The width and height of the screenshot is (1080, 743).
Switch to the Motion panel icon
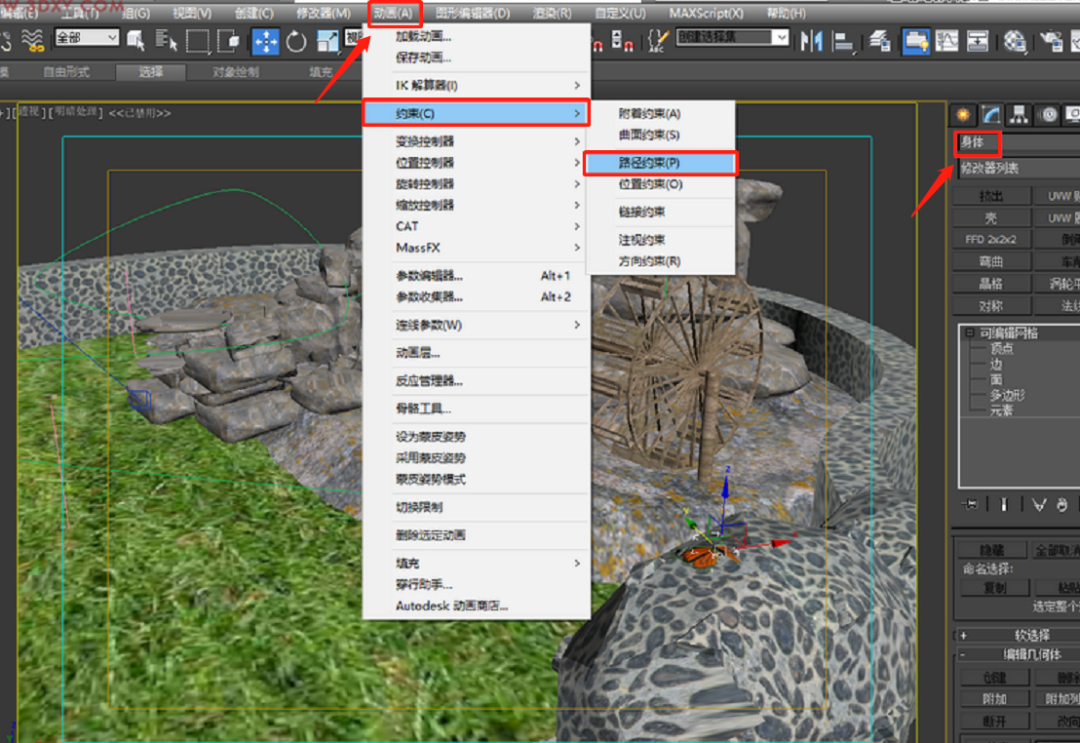click(x=1049, y=115)
